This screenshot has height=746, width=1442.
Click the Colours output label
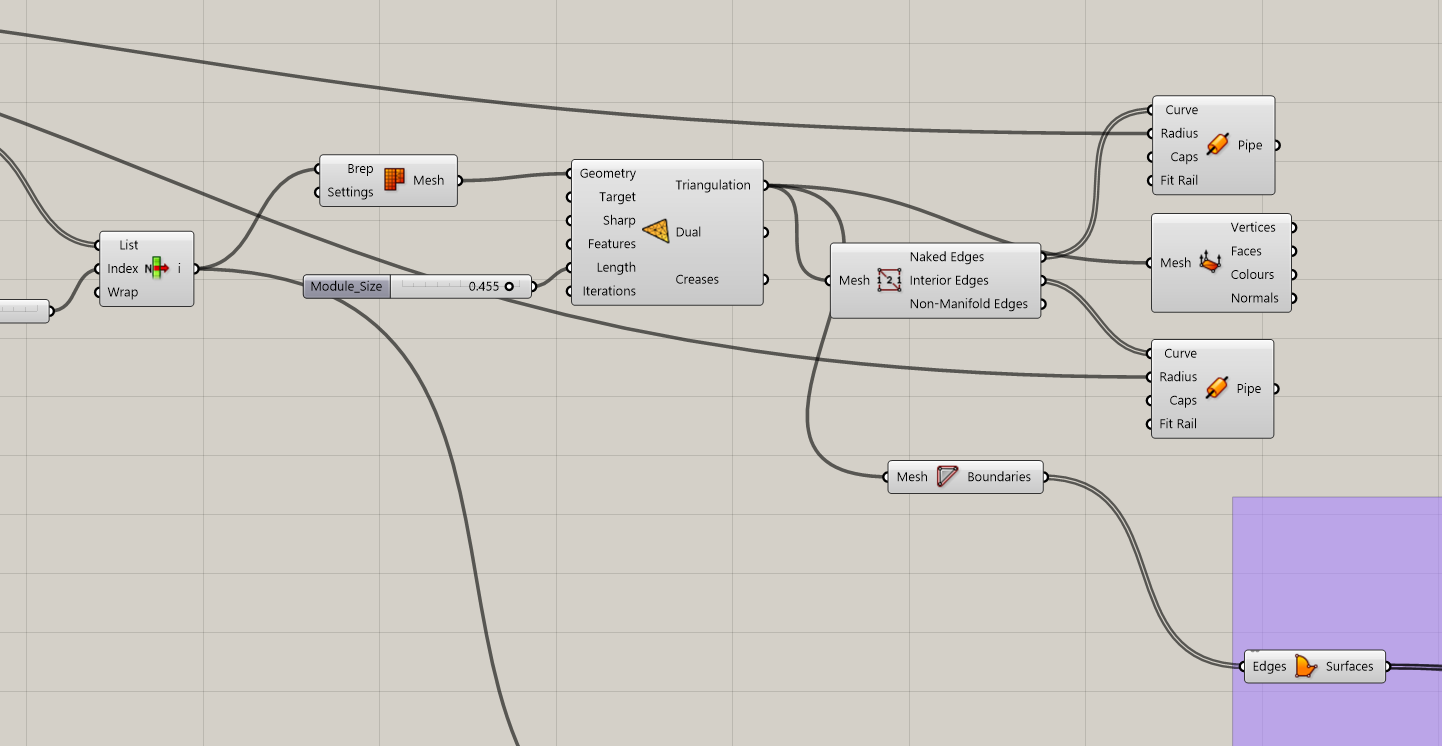1252,274
